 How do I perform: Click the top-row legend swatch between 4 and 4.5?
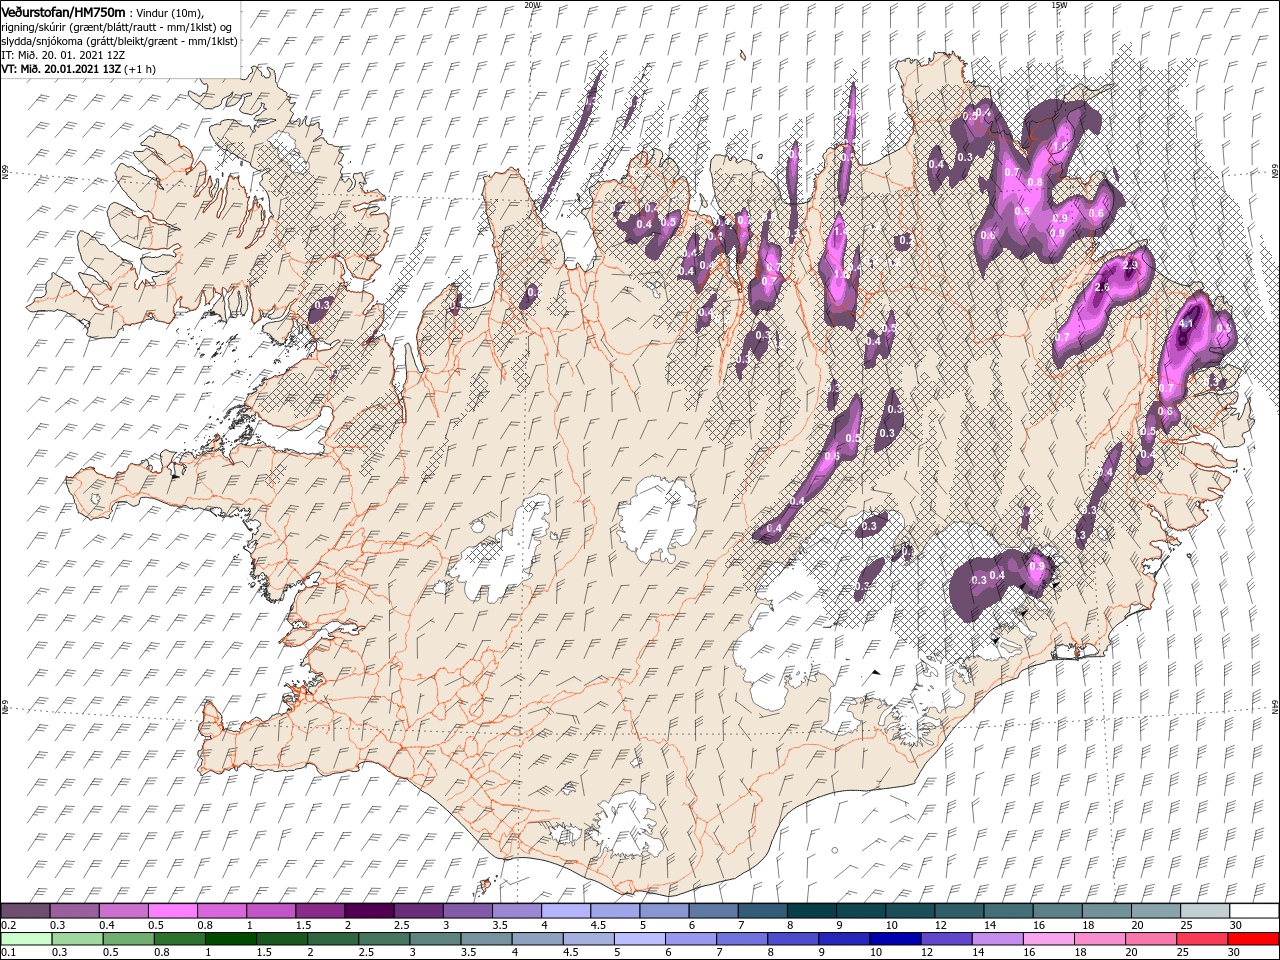click(x=565, y=911)
